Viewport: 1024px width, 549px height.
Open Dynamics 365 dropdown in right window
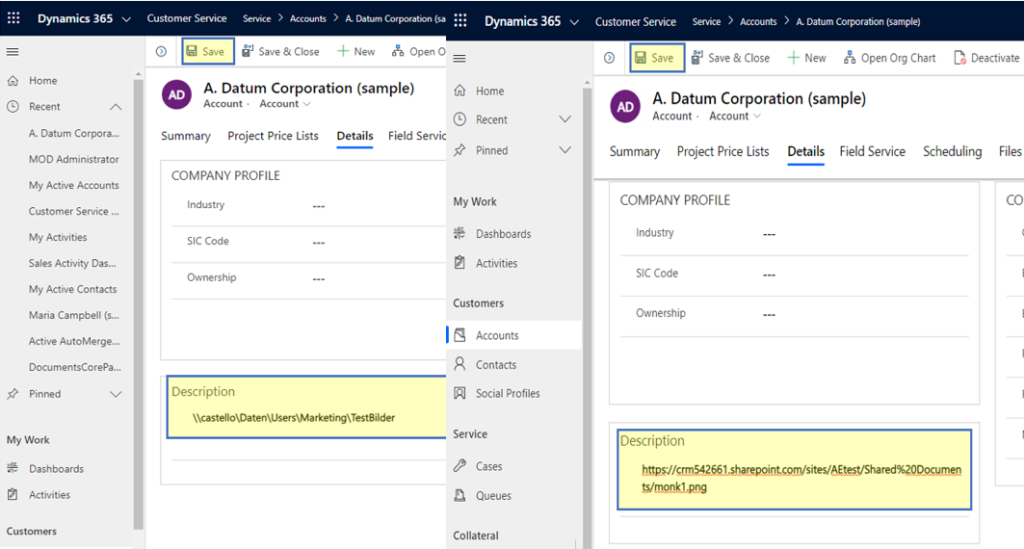click(574, 22)
